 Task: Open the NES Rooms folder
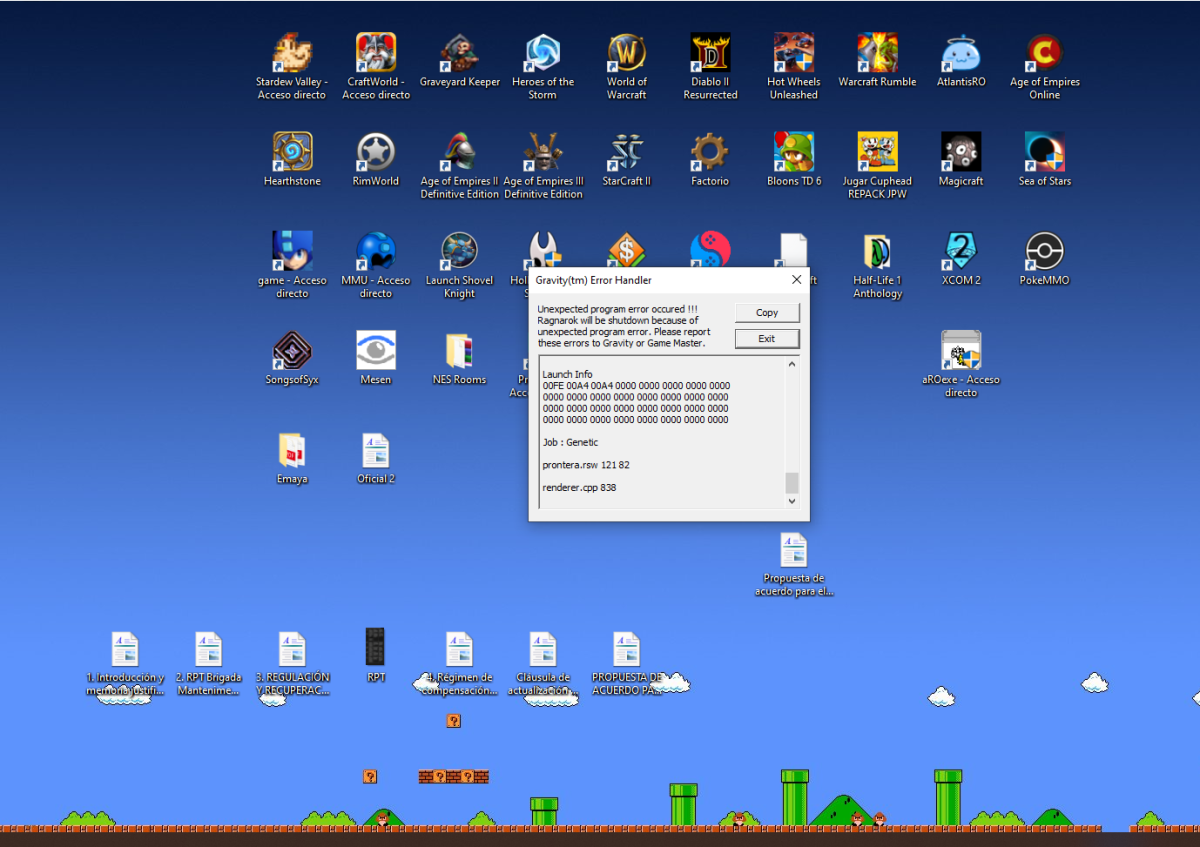(x=459, y=351)
